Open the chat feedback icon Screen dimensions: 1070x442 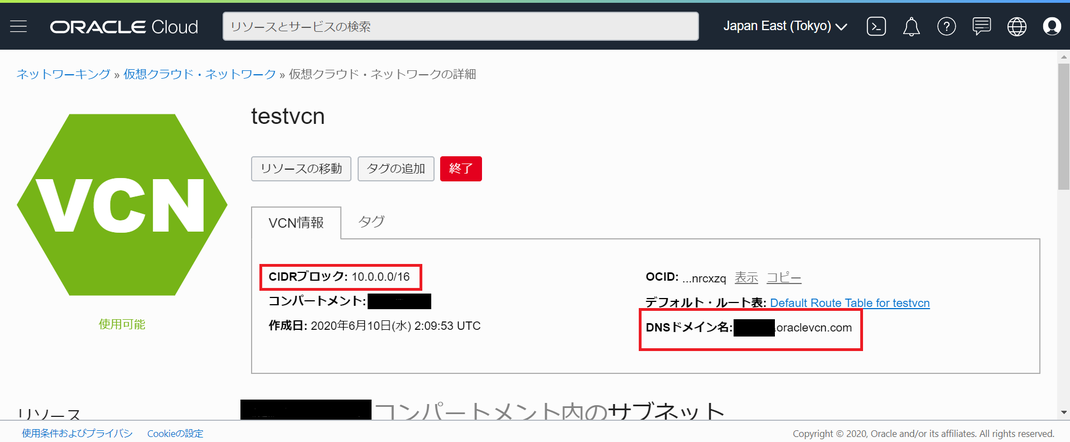981,27
